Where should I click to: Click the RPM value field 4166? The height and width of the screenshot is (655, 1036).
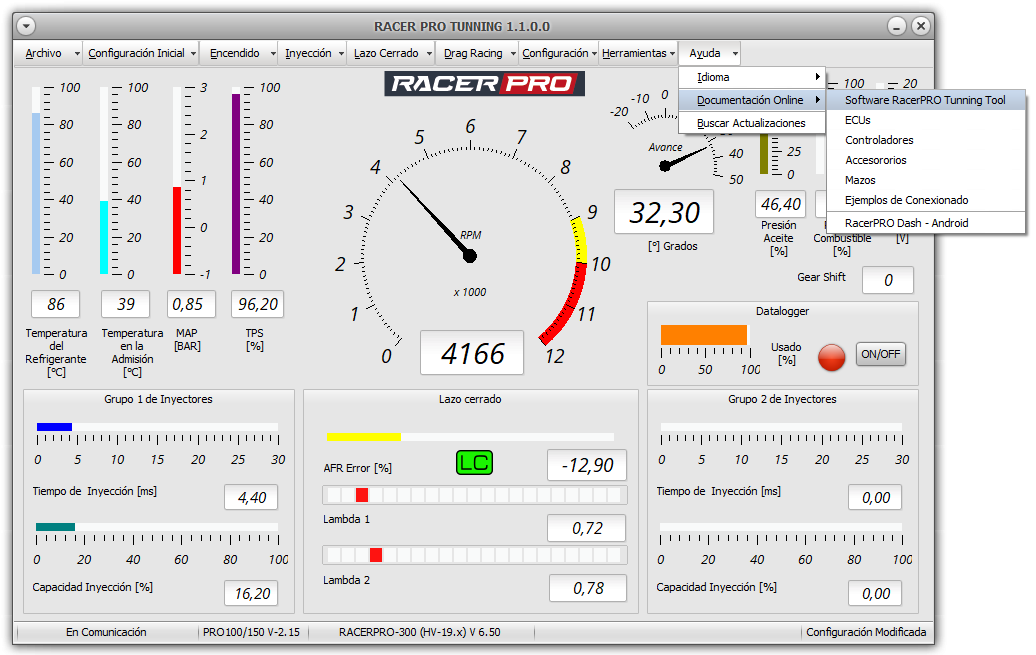472,353
